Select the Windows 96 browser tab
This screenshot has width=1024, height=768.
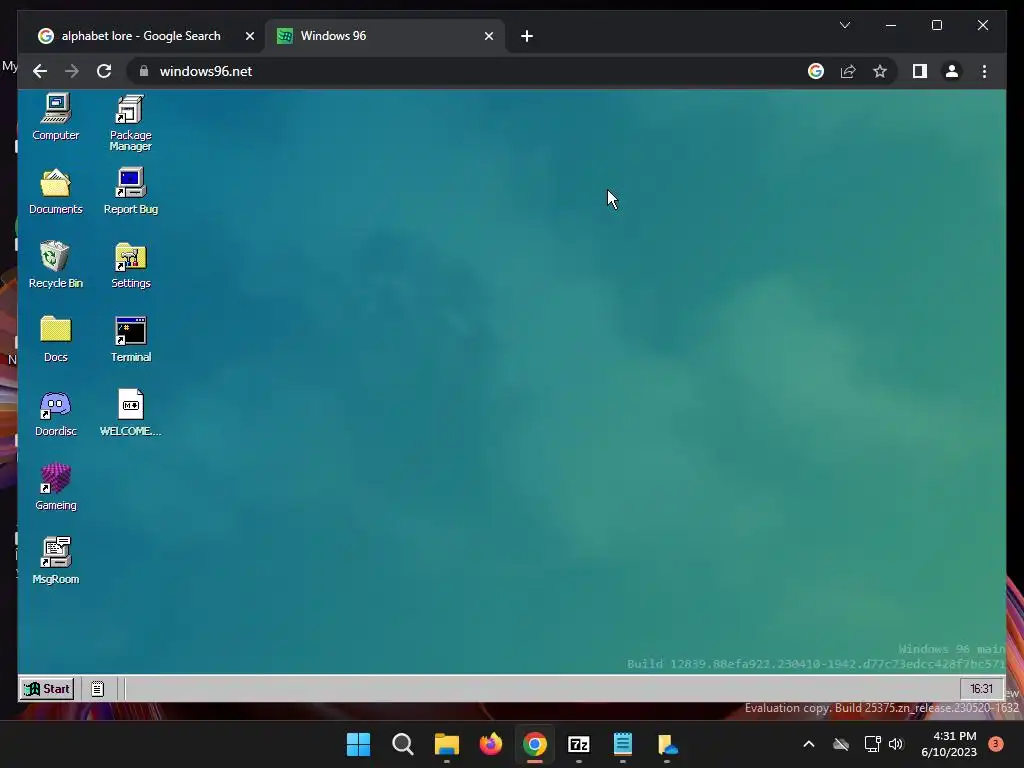point(385,36)
